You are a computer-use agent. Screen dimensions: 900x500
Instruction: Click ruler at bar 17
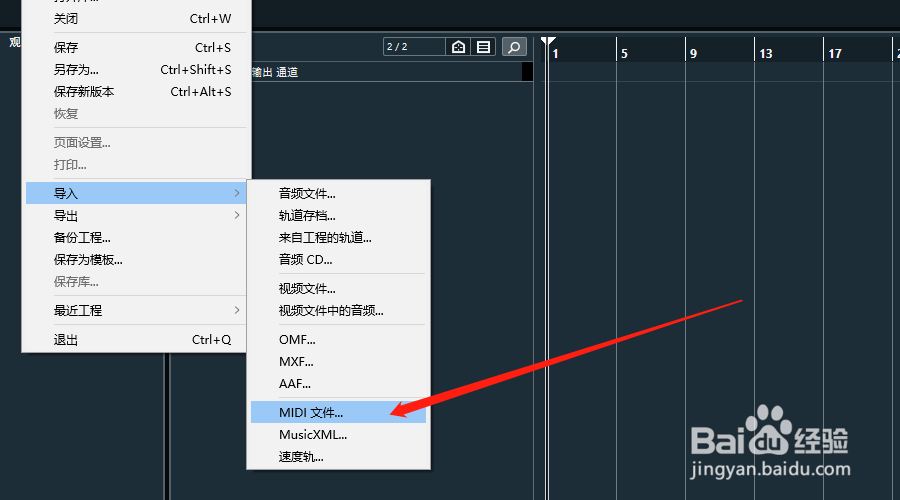point(835,53)
